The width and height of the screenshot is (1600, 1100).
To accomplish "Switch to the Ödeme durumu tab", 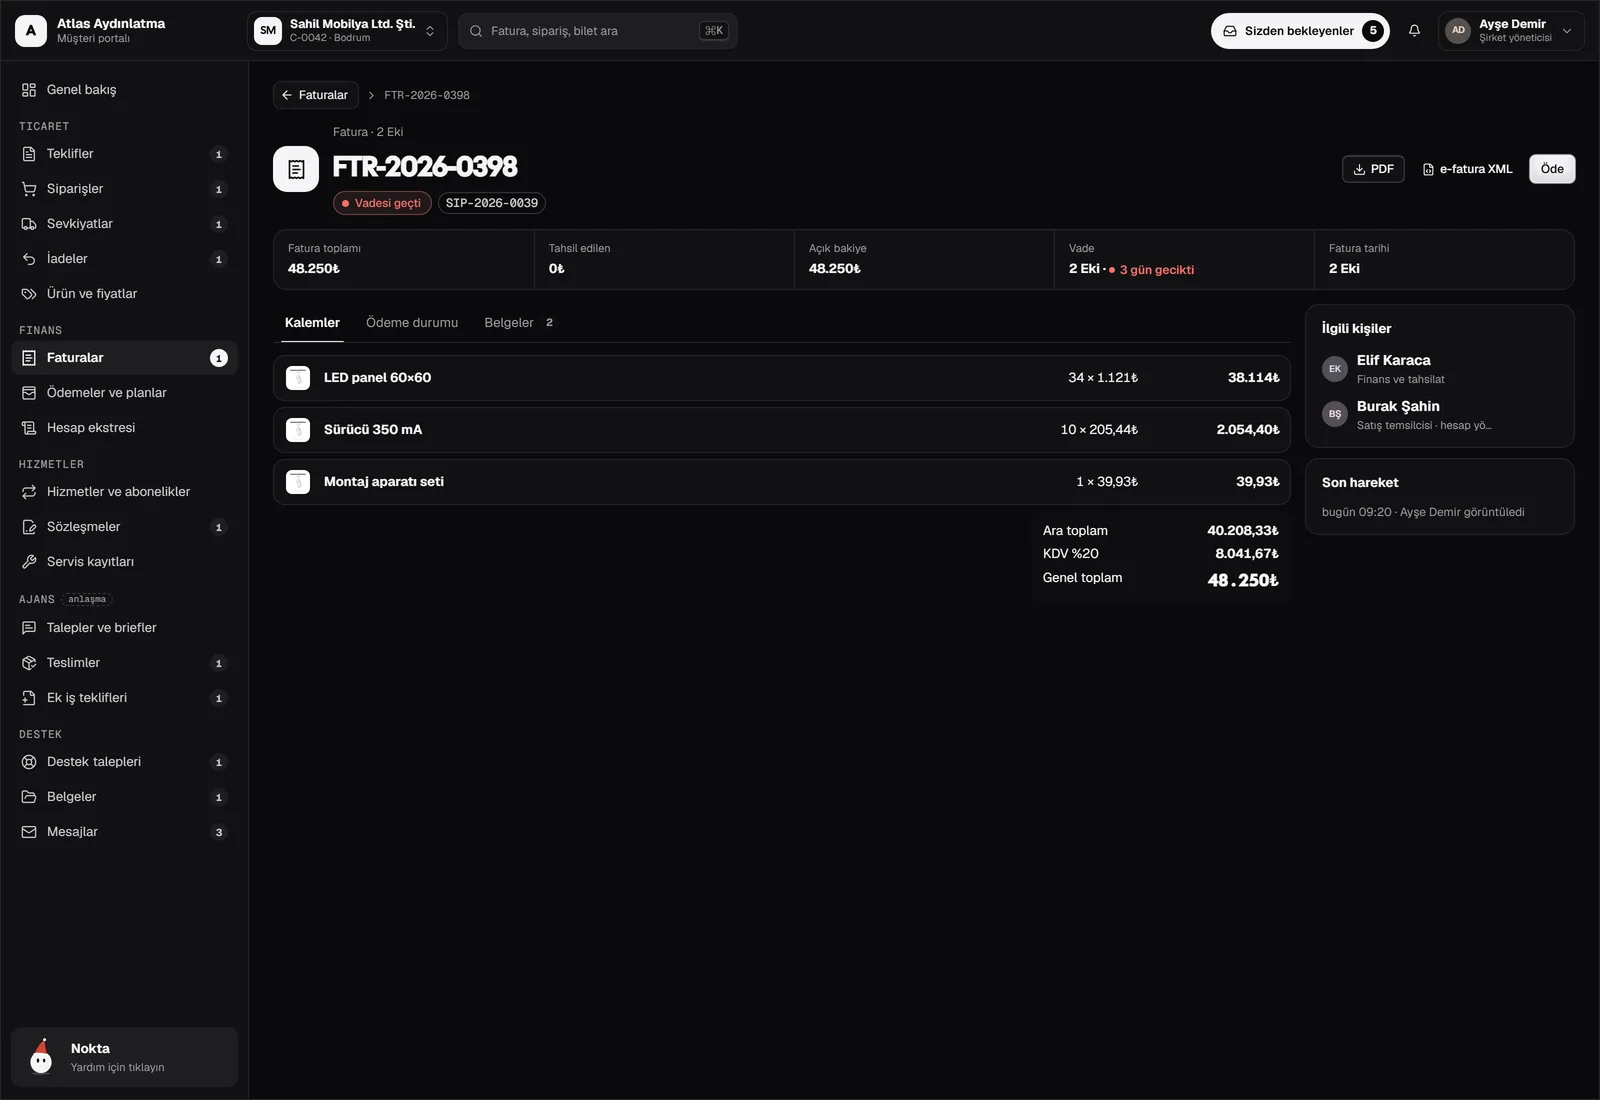I will click(412, 323).
